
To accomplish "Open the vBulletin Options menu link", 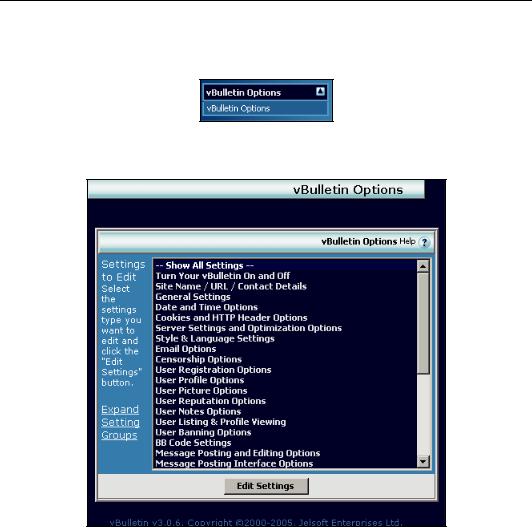I will coord(238,109).
